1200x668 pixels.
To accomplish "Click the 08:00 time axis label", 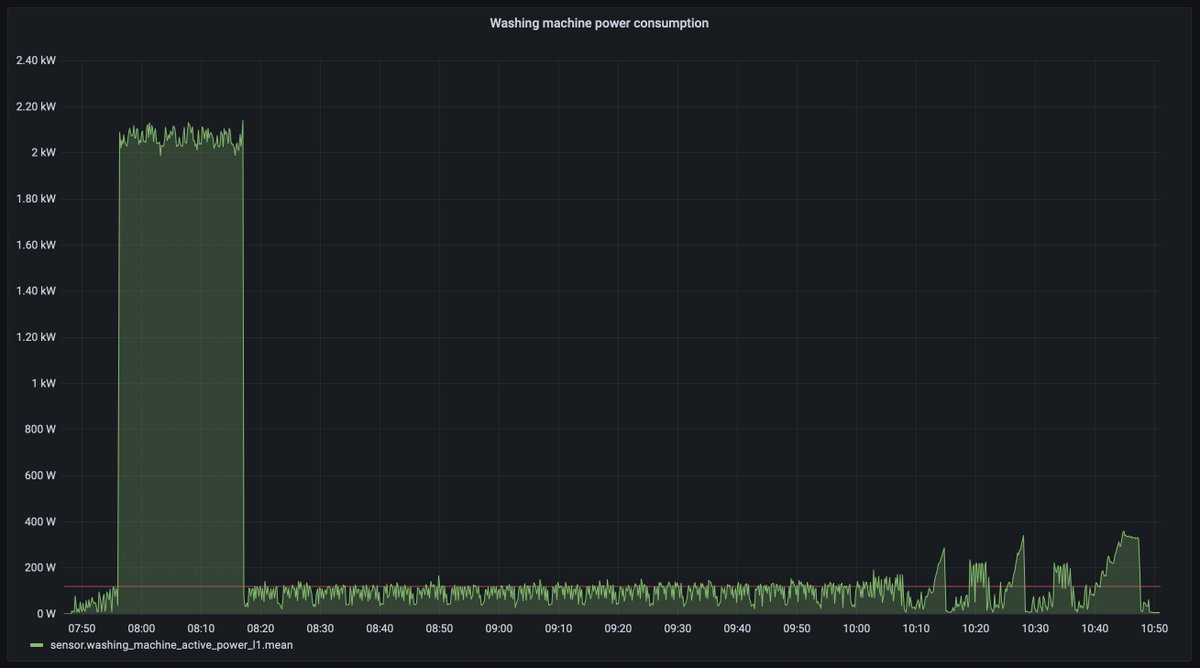I will (x=141, y=628).
